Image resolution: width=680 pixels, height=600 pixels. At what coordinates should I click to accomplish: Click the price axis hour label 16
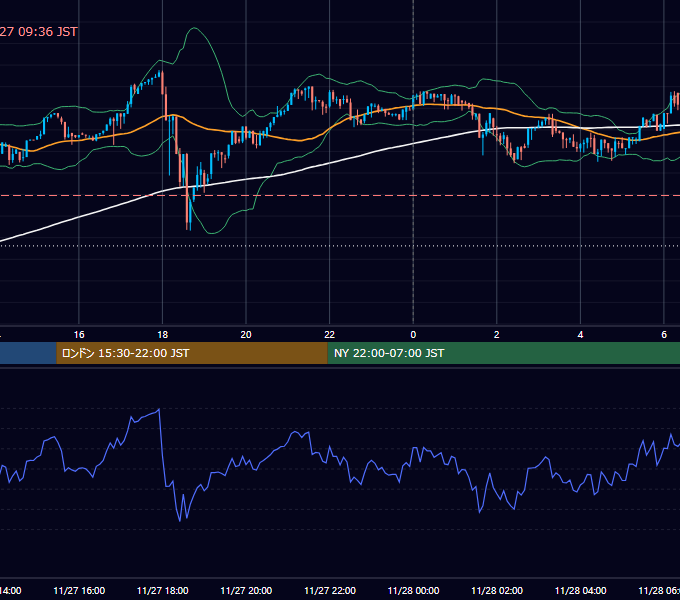(x=79, y=334)
